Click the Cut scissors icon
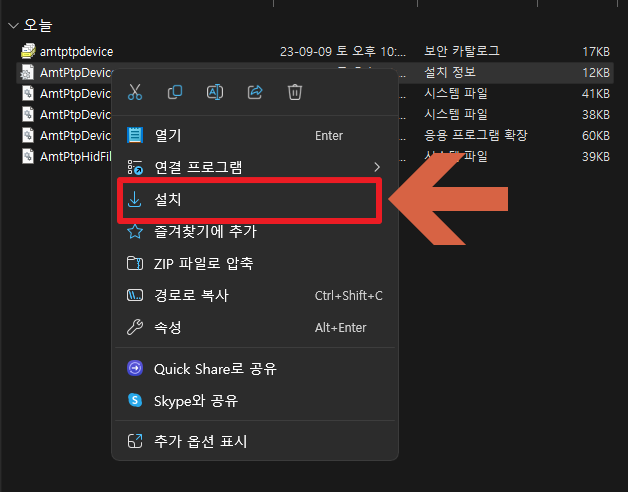 pos(135,92)
